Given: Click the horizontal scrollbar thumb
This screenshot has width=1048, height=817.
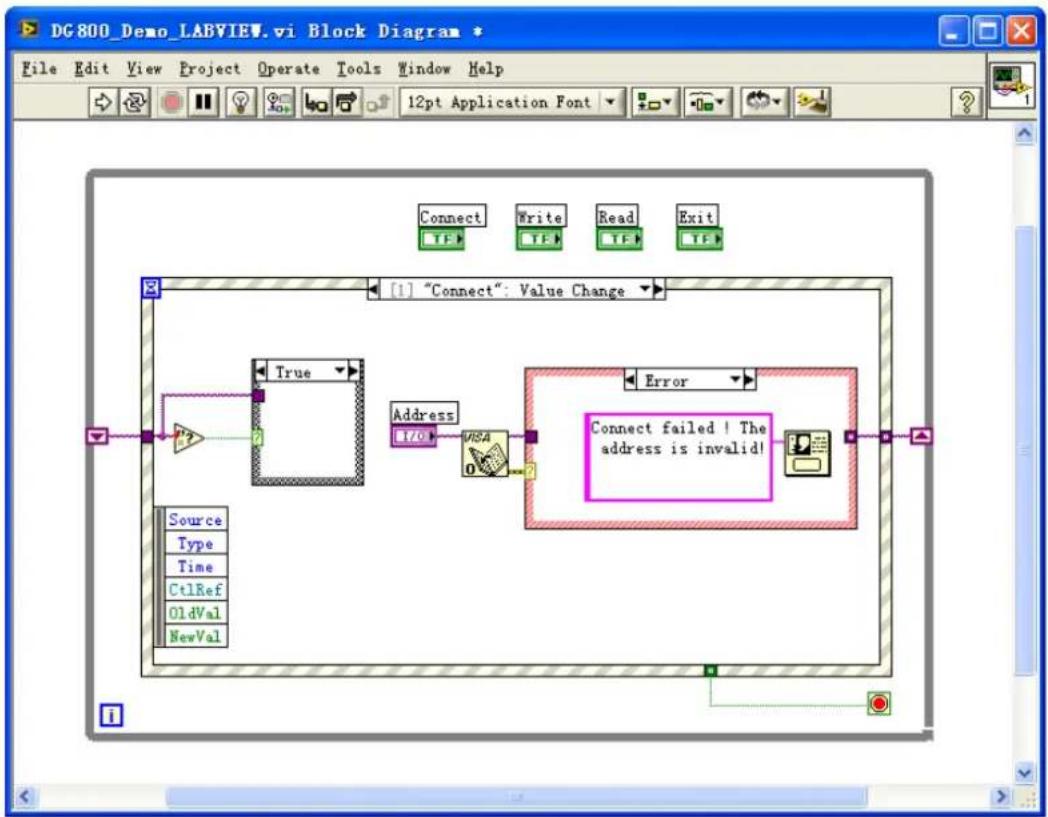Looking at the screenshot, I should [x=516, y=796].
